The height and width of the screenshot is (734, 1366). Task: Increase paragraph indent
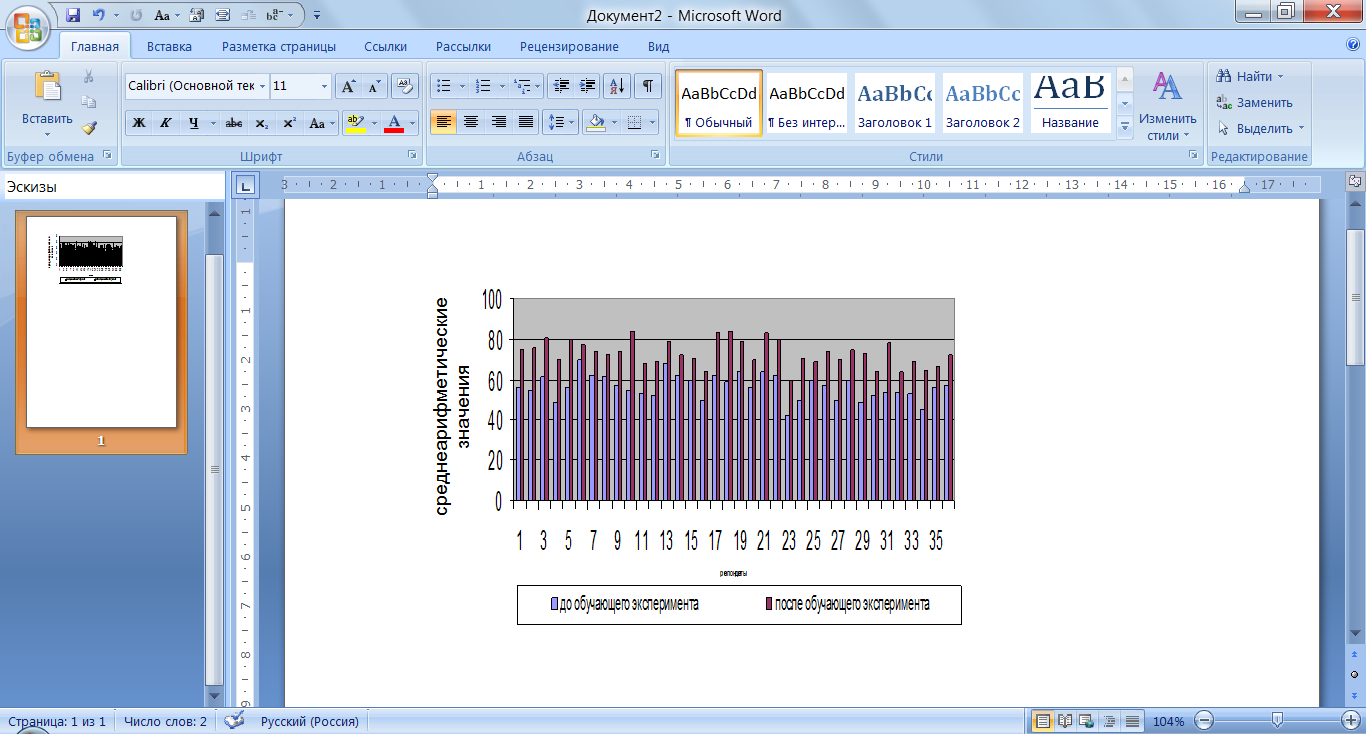(x=587, y=86)
